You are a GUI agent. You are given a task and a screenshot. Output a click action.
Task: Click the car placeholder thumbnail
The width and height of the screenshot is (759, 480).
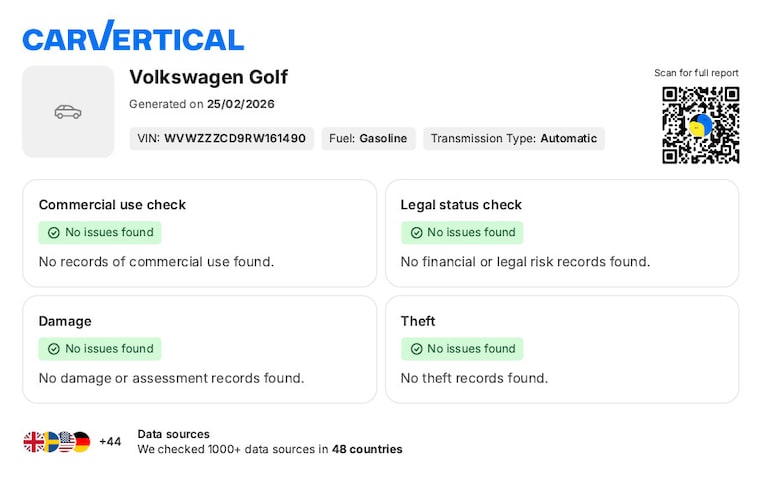[68, 112]
